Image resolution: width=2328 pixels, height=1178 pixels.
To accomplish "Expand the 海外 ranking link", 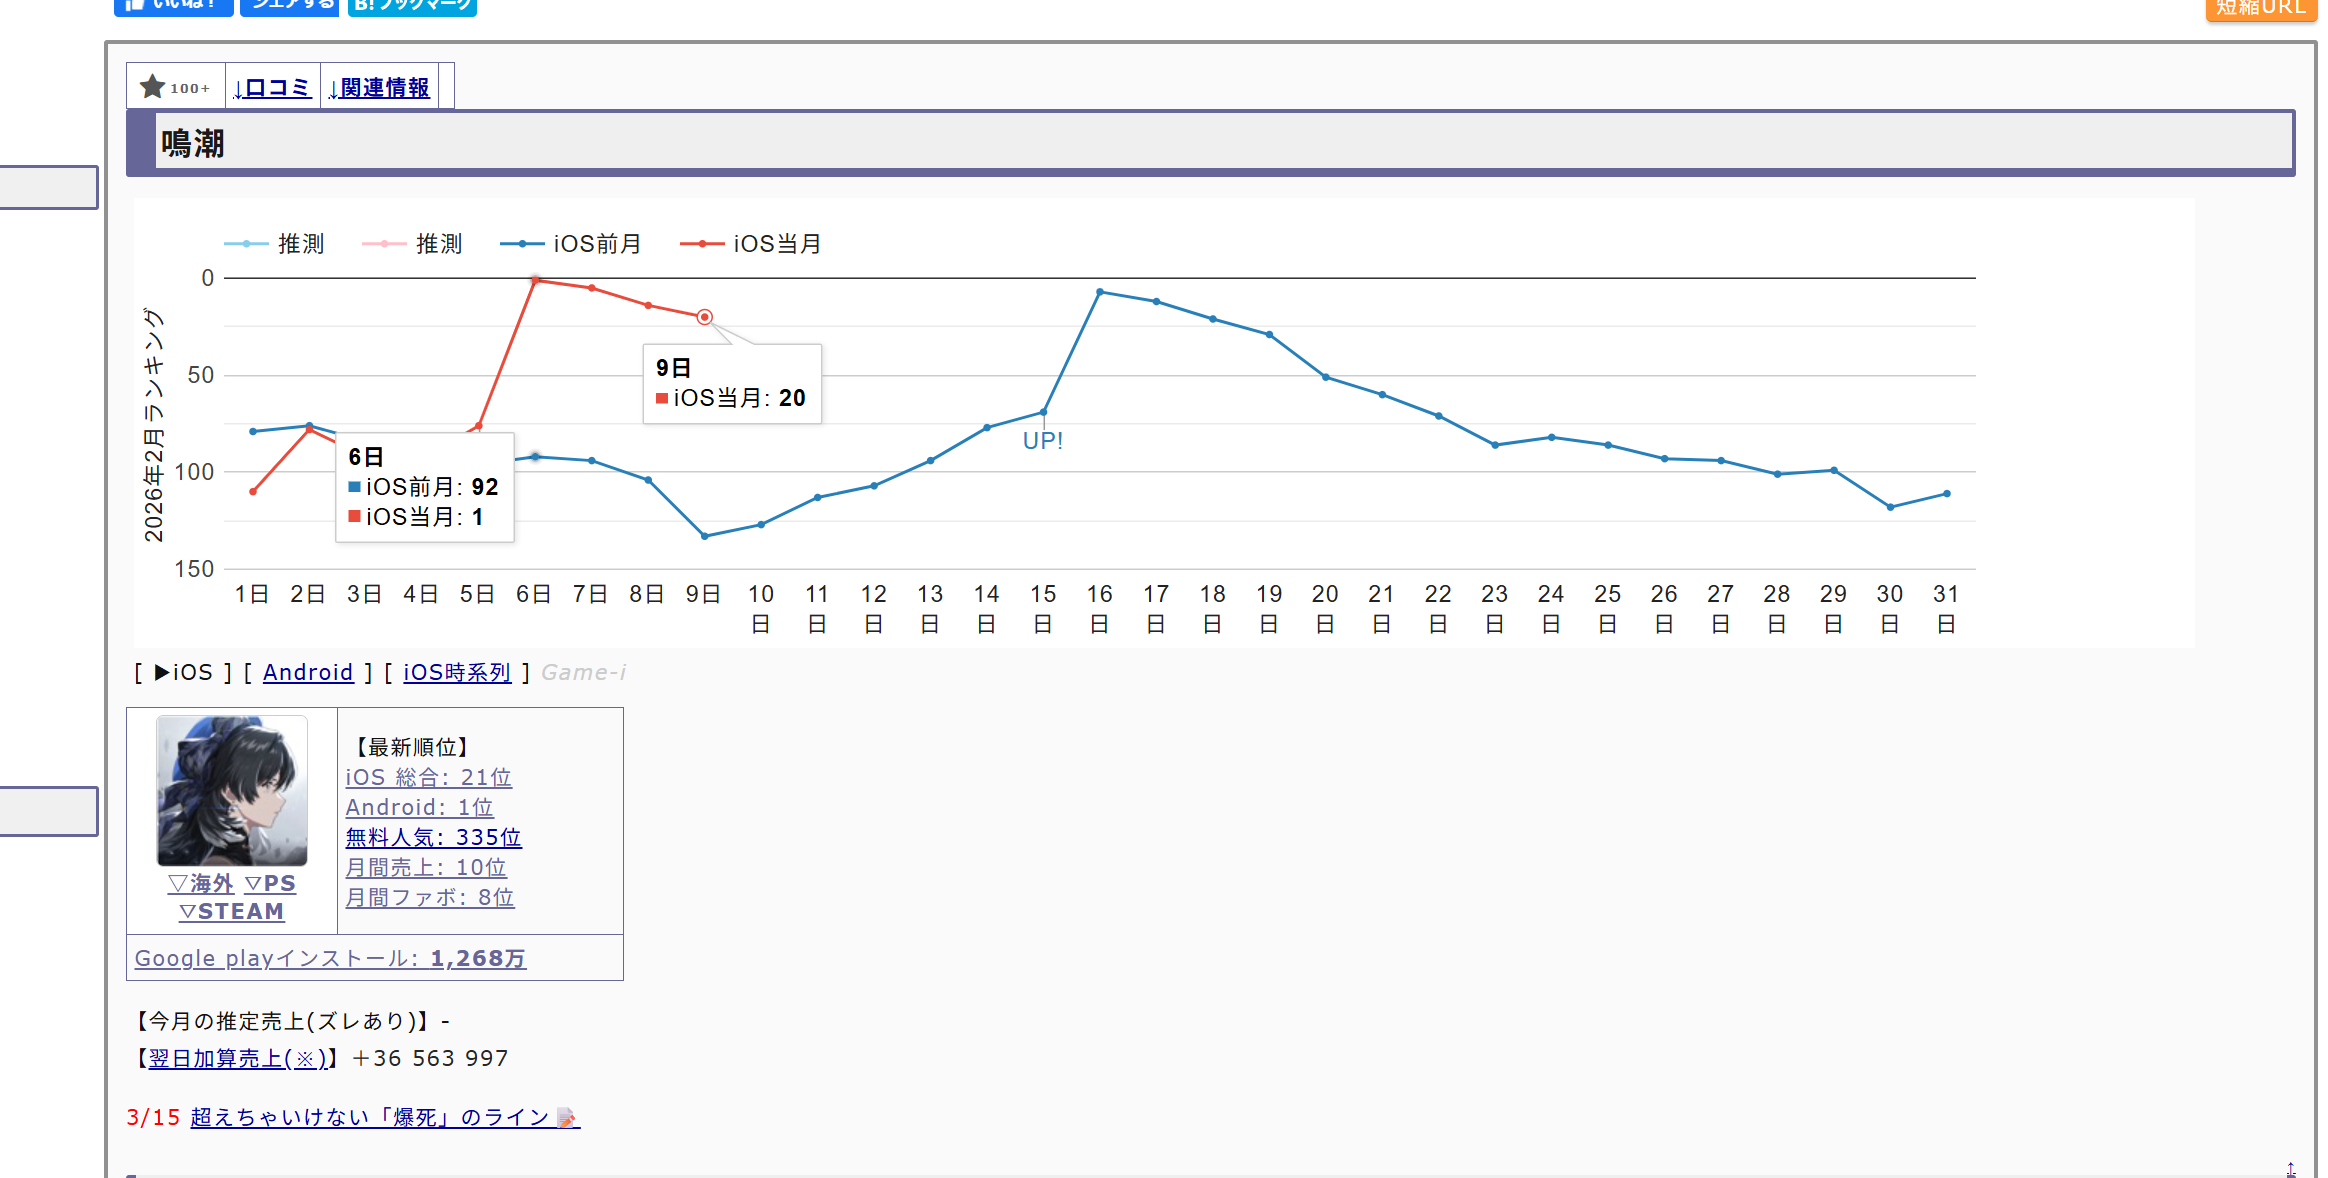I will [x=200, y=884].
